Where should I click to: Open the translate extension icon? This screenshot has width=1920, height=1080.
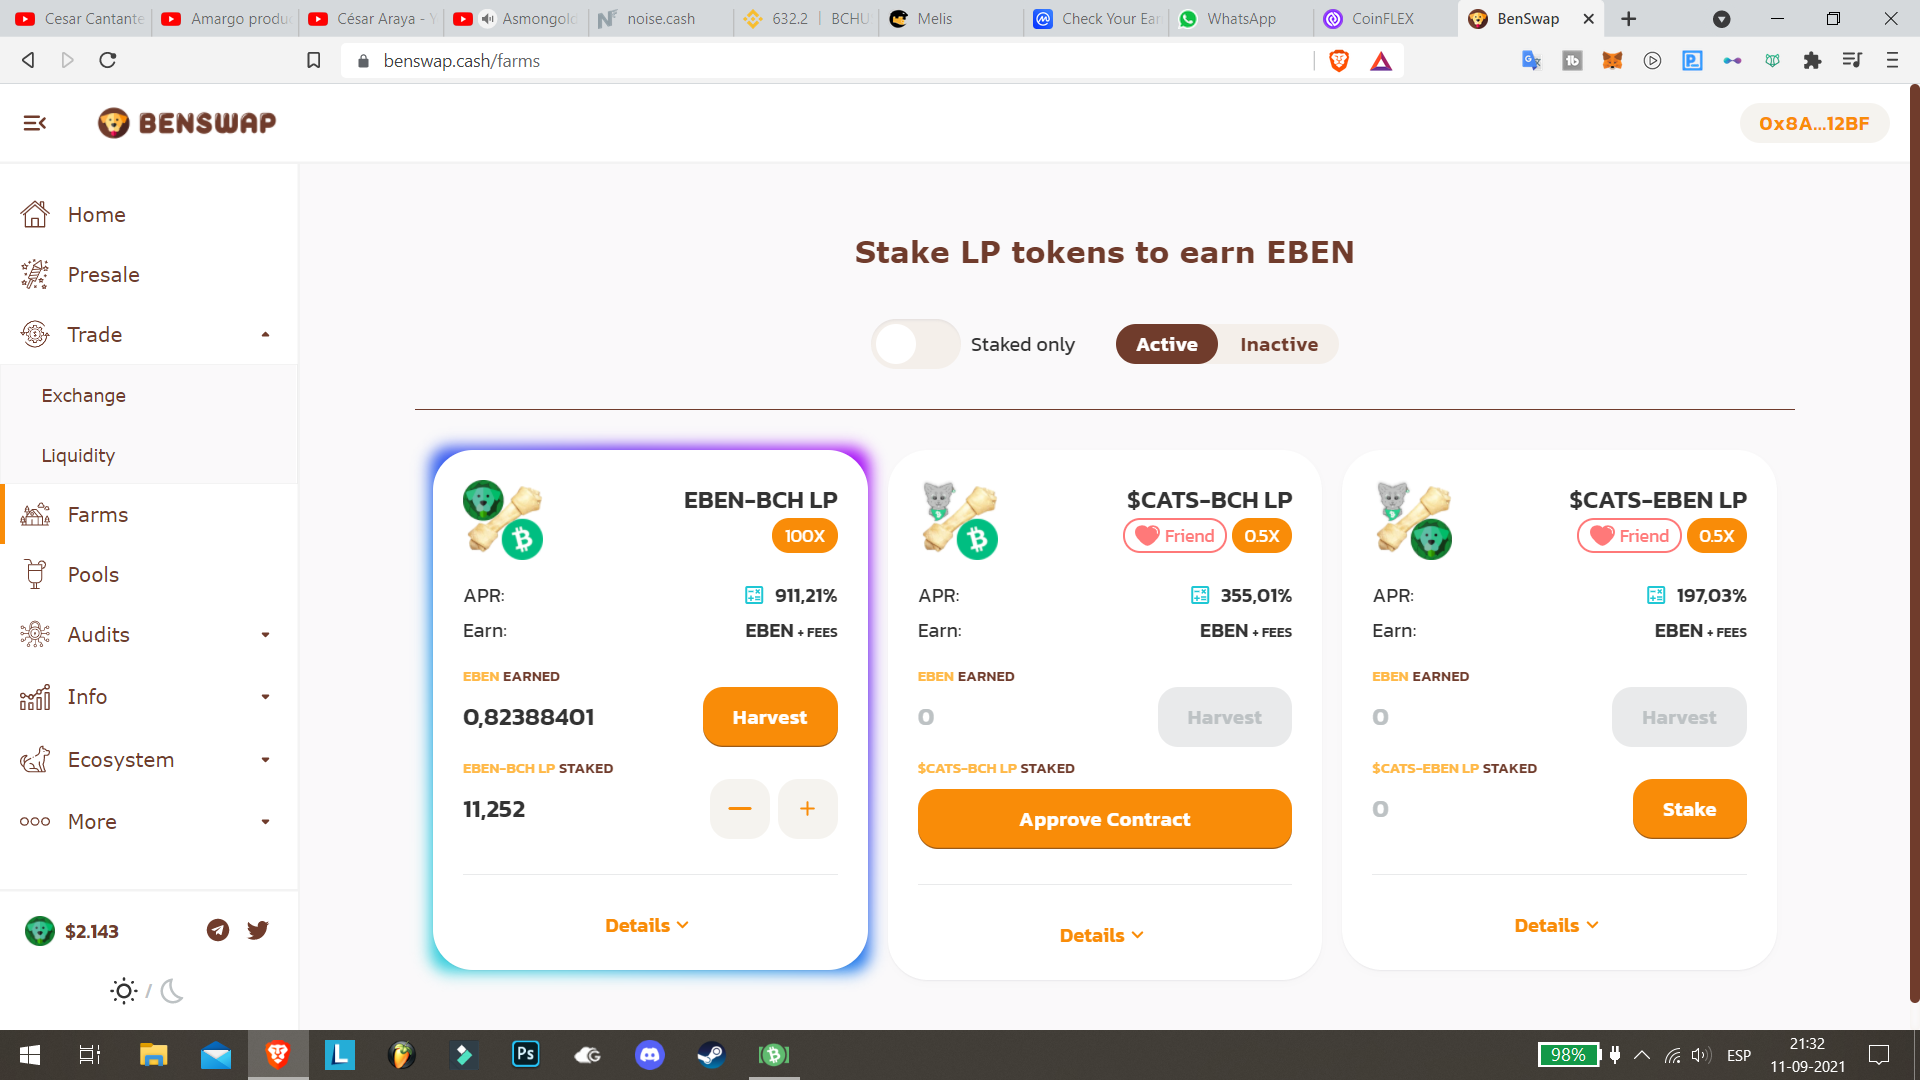click(x=1531, y=61)
